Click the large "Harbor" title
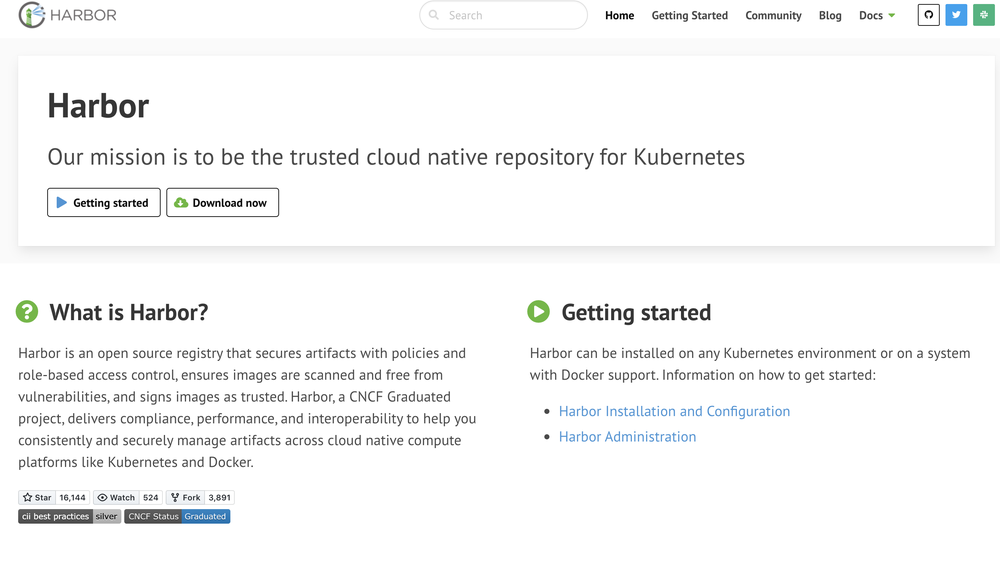The height and width of the screenshot is (572, 1000). (x=98, y=106)
